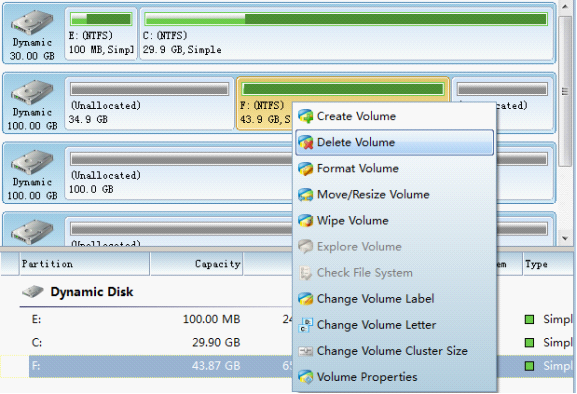This screenshot has height=394, width=577.
Task: Choose Create Volume from context menu
Action: tap(394, 116)
